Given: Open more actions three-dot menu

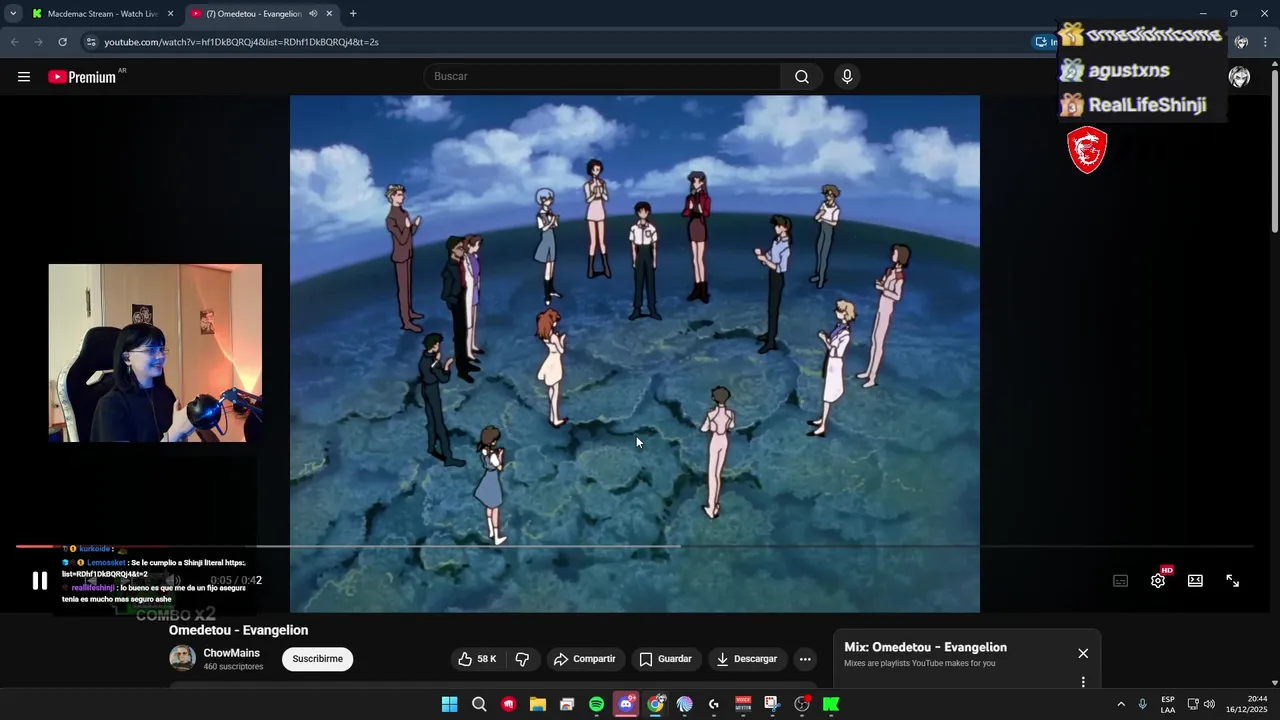Looking at the screenshot, I should tap(805, 659).
